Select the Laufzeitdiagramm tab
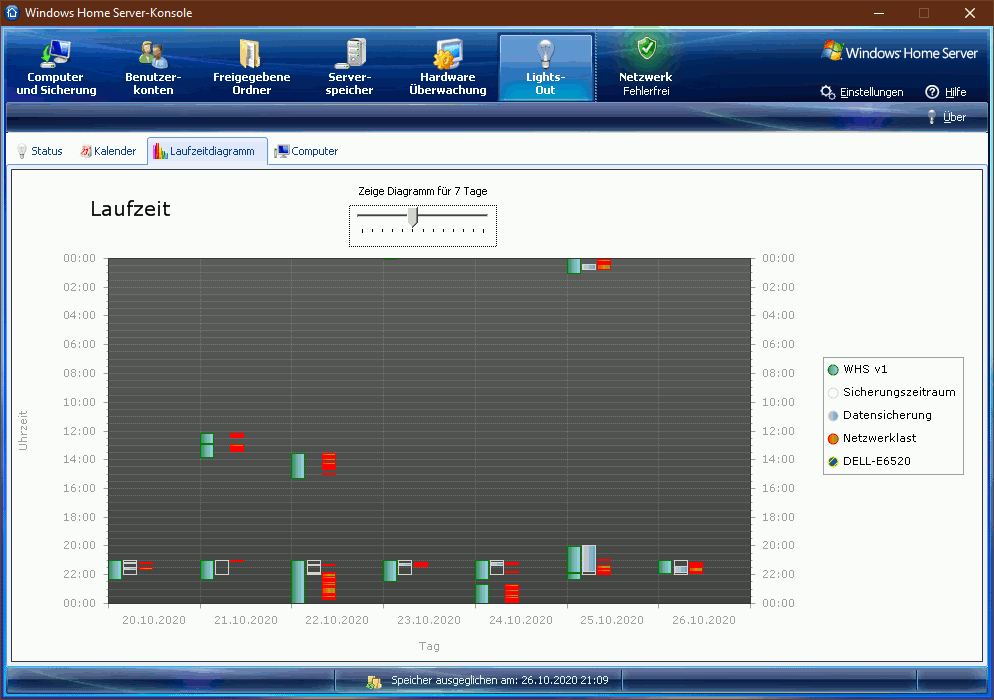 208,151
